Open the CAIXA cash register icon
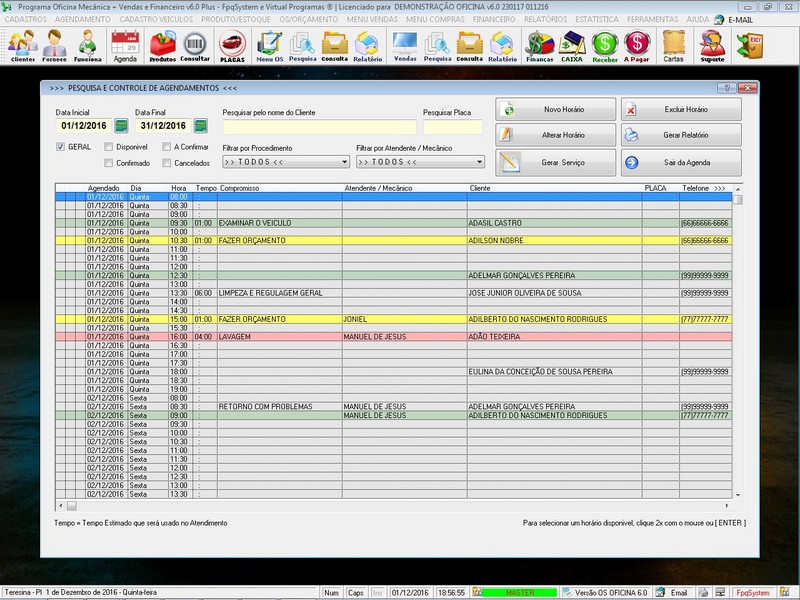The image size is (800, 600). pos(572,45)
